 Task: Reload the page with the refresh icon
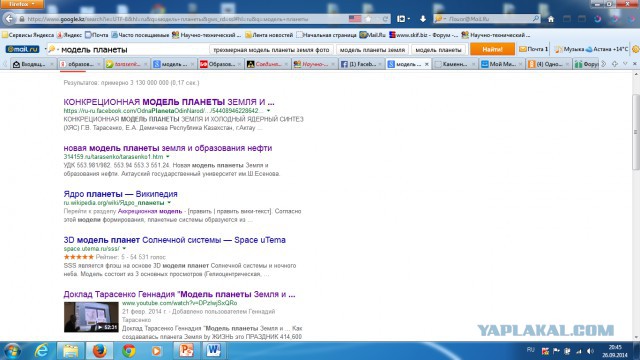tap(385, 19)
